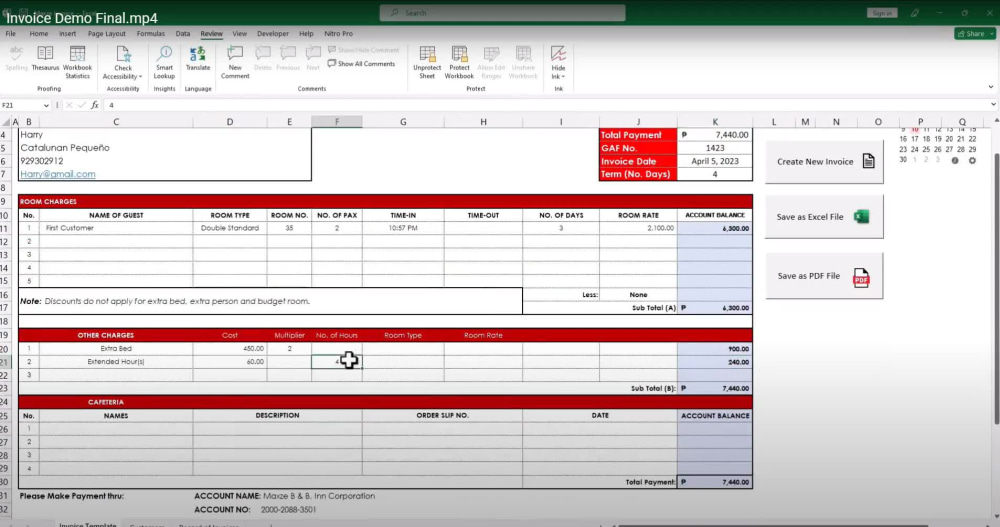Click the Check Accessibility icon
Image resolution: width=1000 pixels, height=527 pixels.
click(122, 54)
